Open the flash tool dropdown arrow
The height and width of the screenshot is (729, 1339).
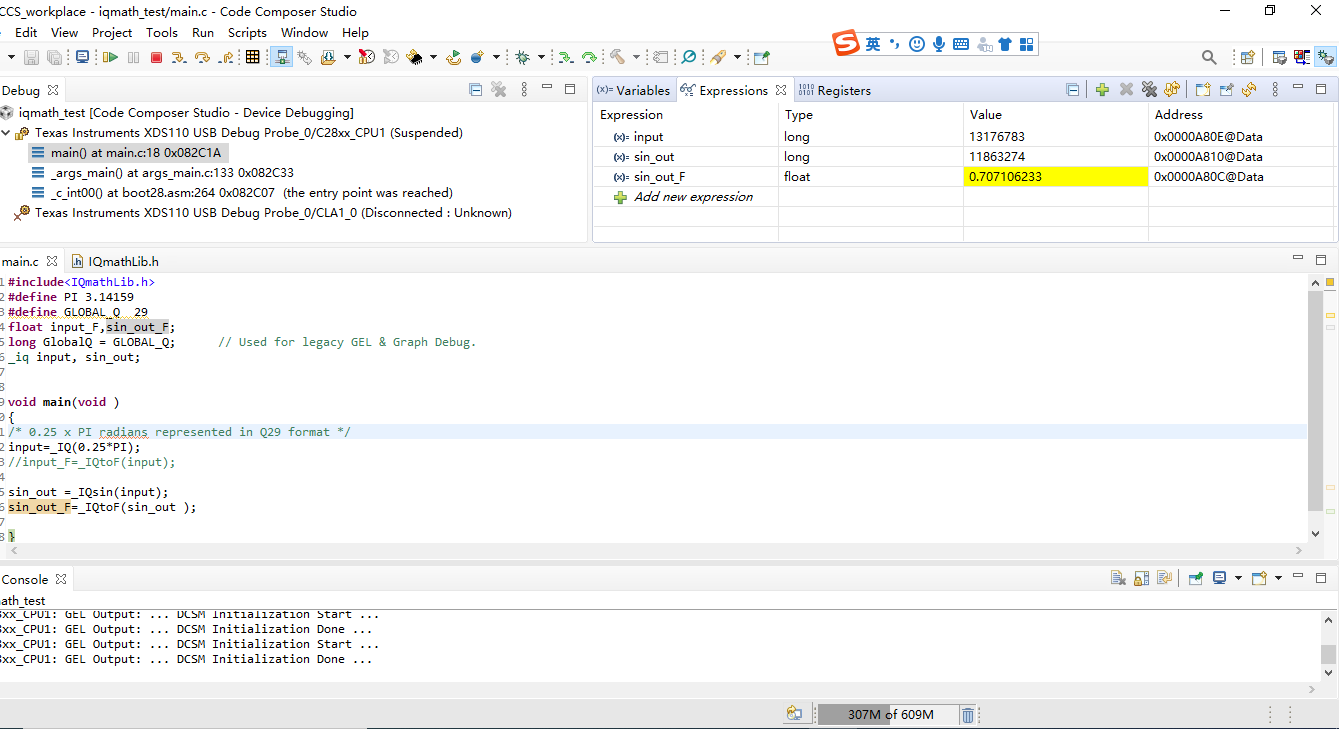[434, 57]
